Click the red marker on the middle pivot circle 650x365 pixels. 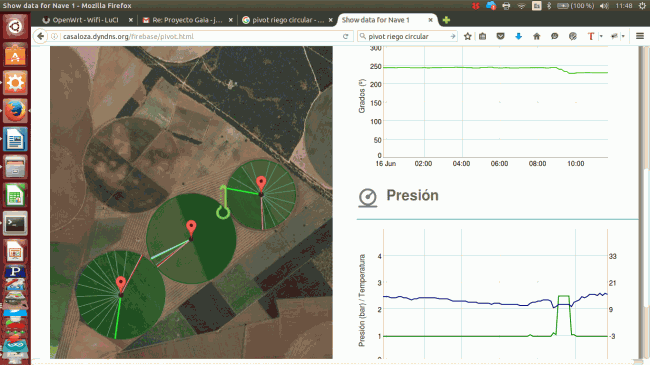coord(191,228)
